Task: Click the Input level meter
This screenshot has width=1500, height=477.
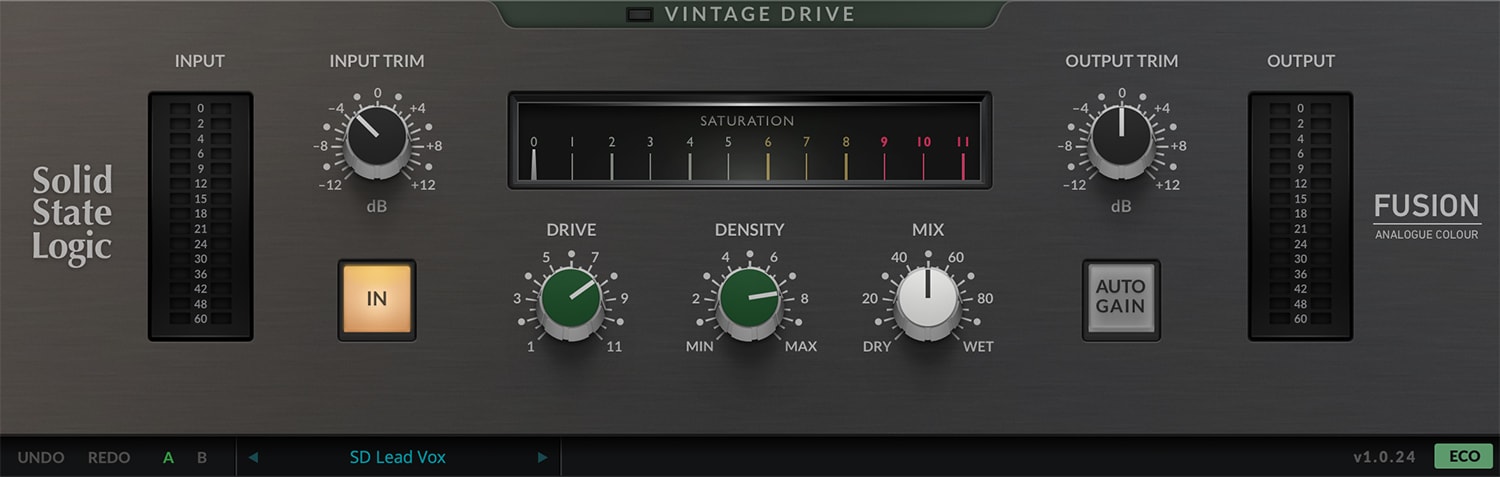Action: click(x=200, y=215)
